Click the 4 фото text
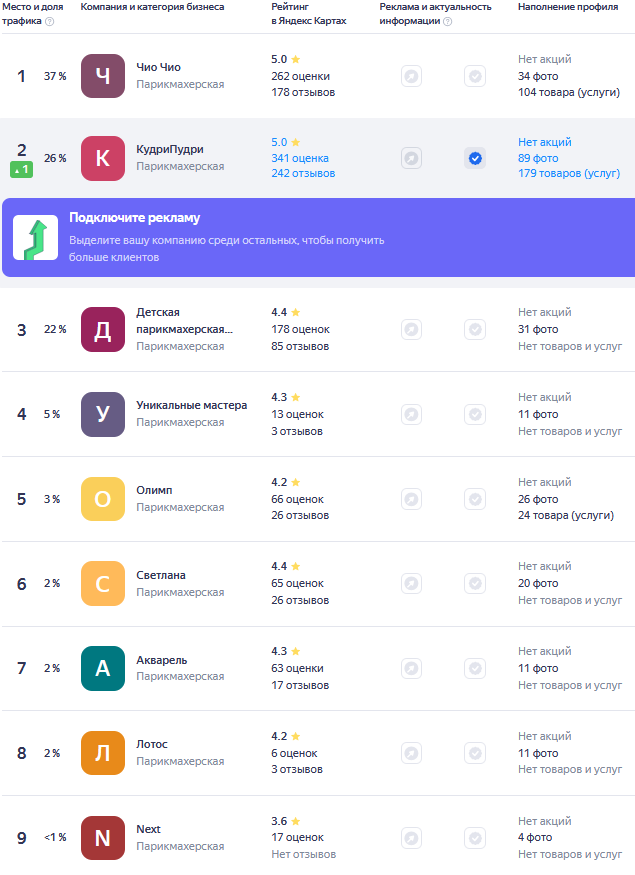This screenshot has height=875, width=635. (535, 837)
